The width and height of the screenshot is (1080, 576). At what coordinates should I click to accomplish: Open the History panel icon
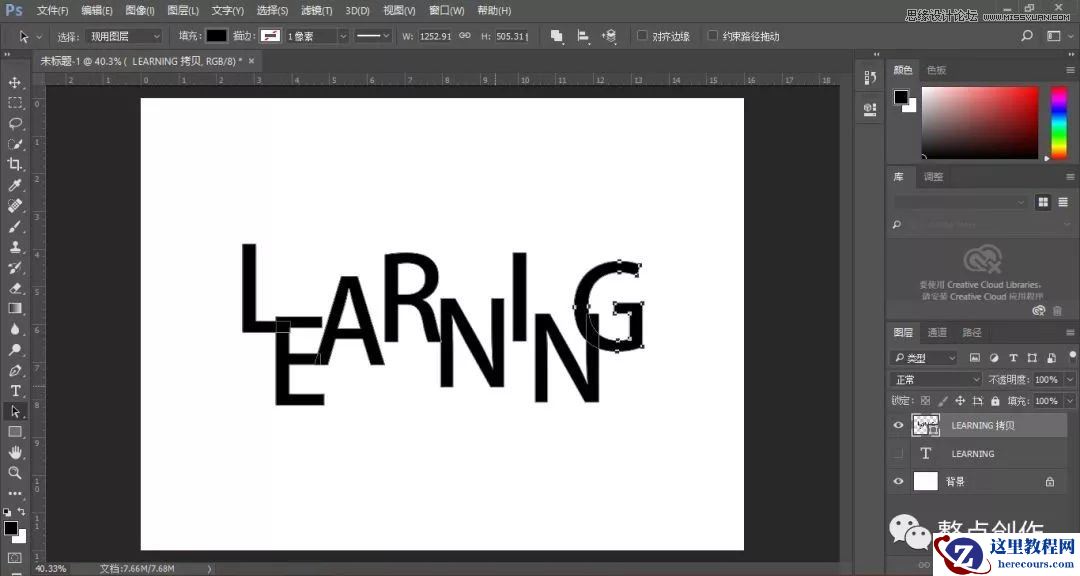click(x=870, y=78)
